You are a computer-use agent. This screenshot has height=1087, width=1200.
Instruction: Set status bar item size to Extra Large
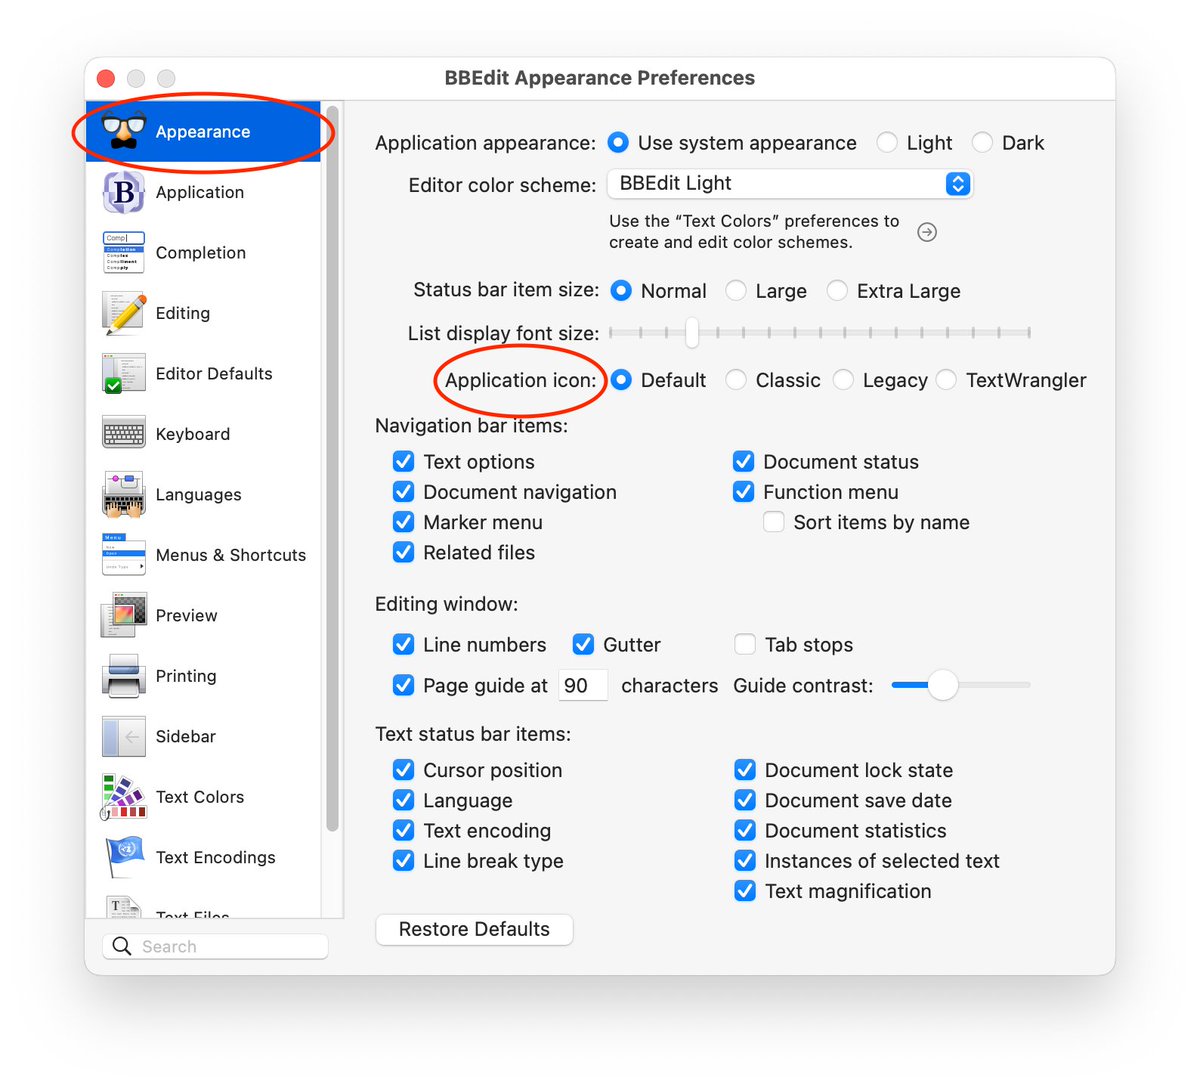pos(837,291)
